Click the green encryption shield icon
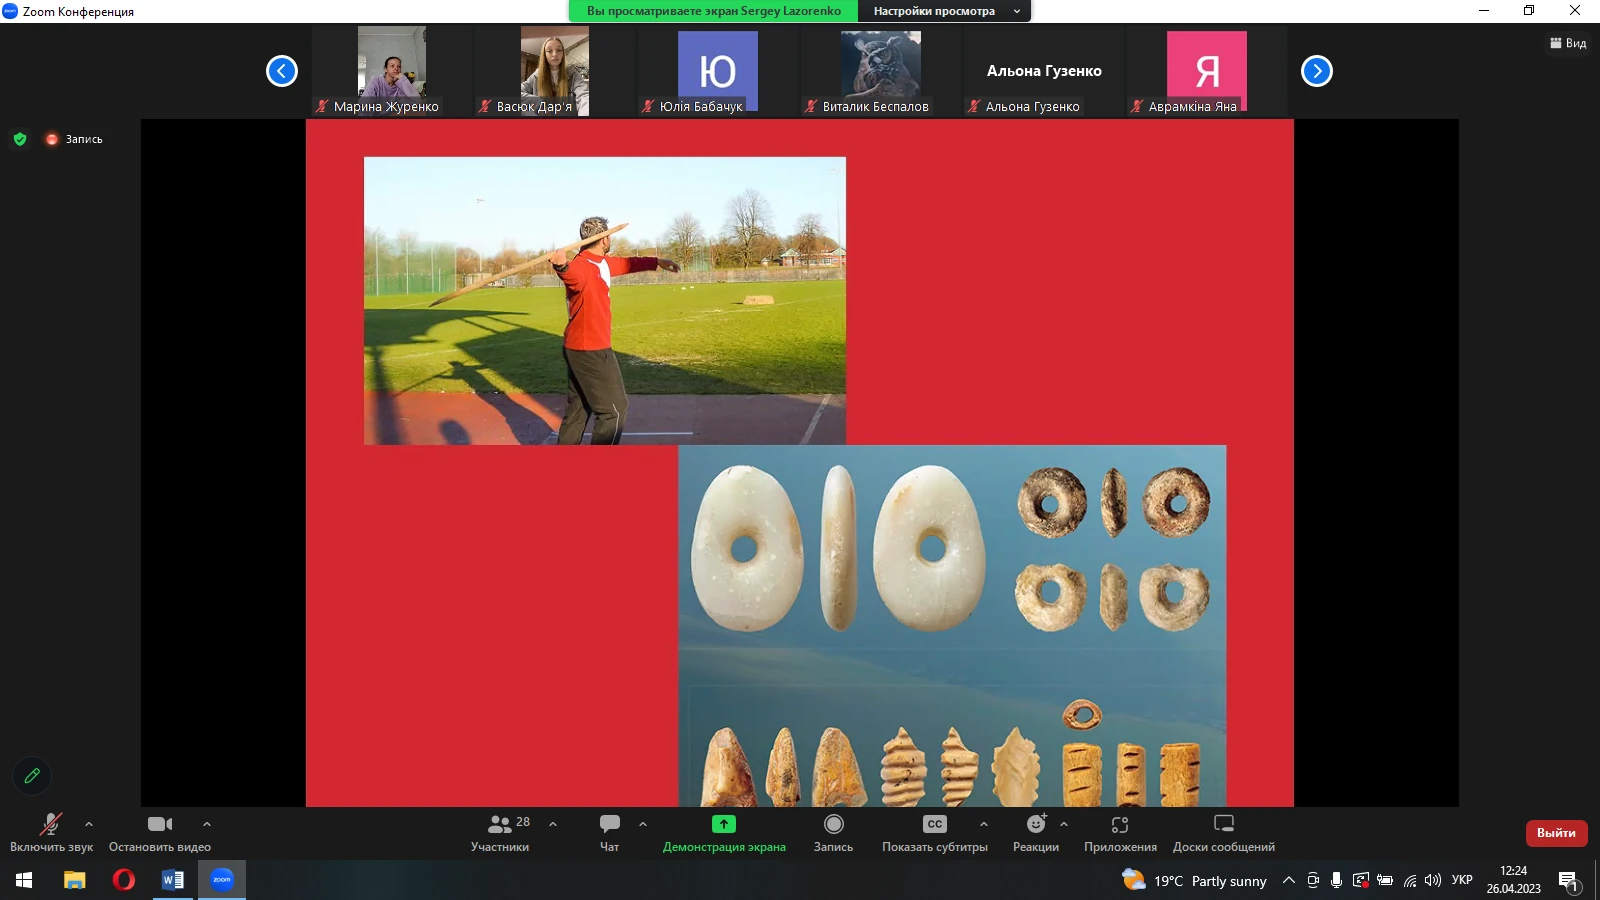The image size is (1600, 900). pos(20,139)
